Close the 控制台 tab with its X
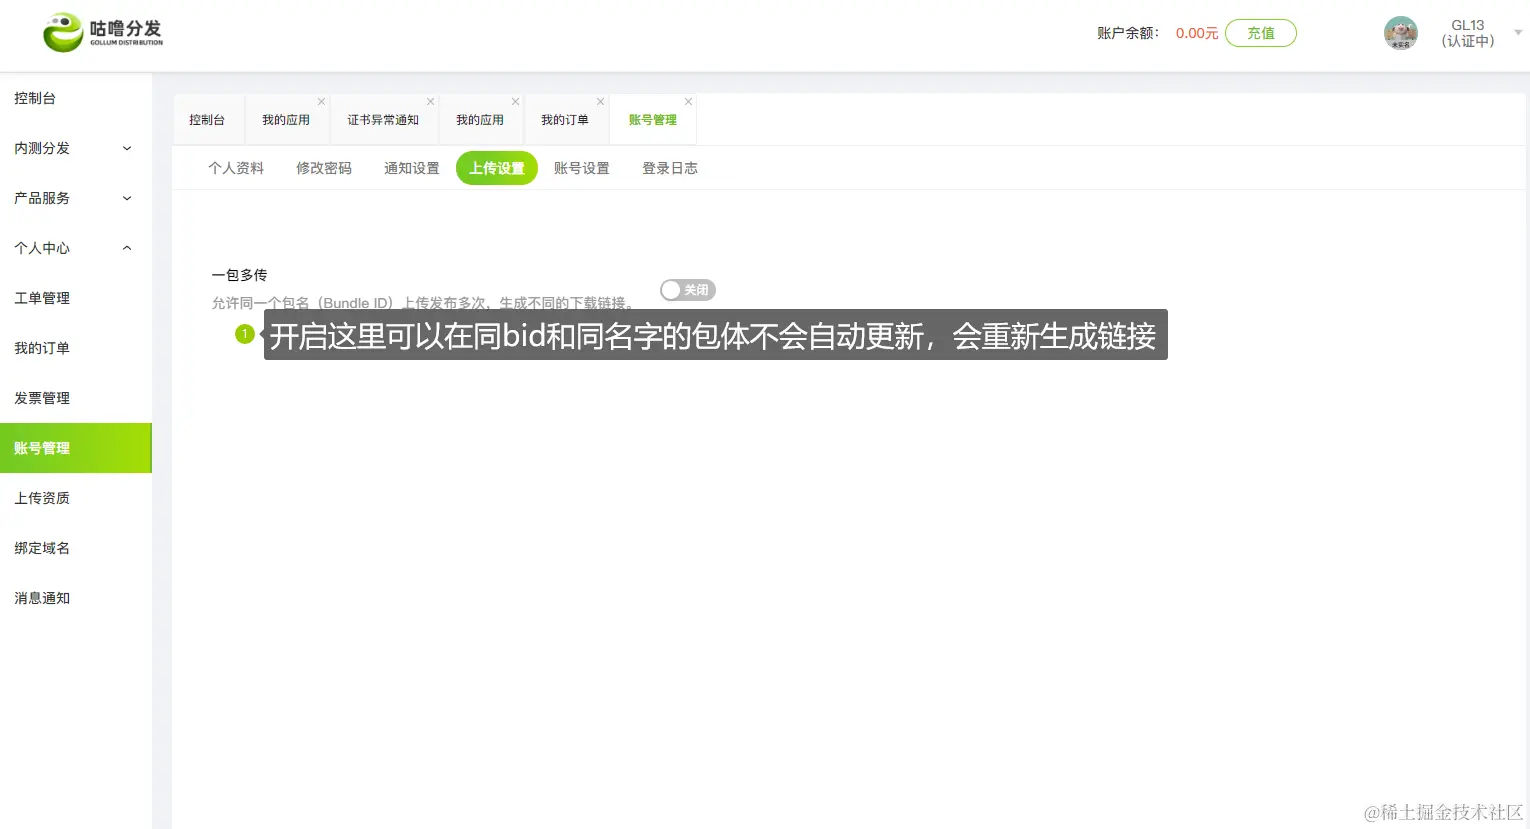The width and height of the screenshot is (1530, 829). [x=237, y=101]
